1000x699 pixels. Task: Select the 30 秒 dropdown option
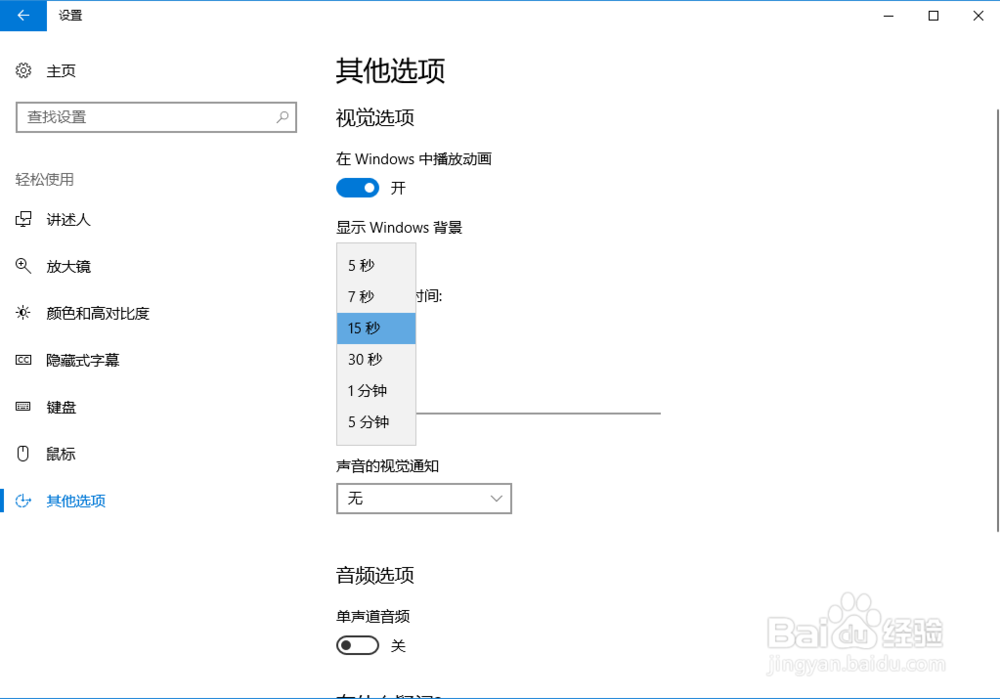click(x=376, y=359)
